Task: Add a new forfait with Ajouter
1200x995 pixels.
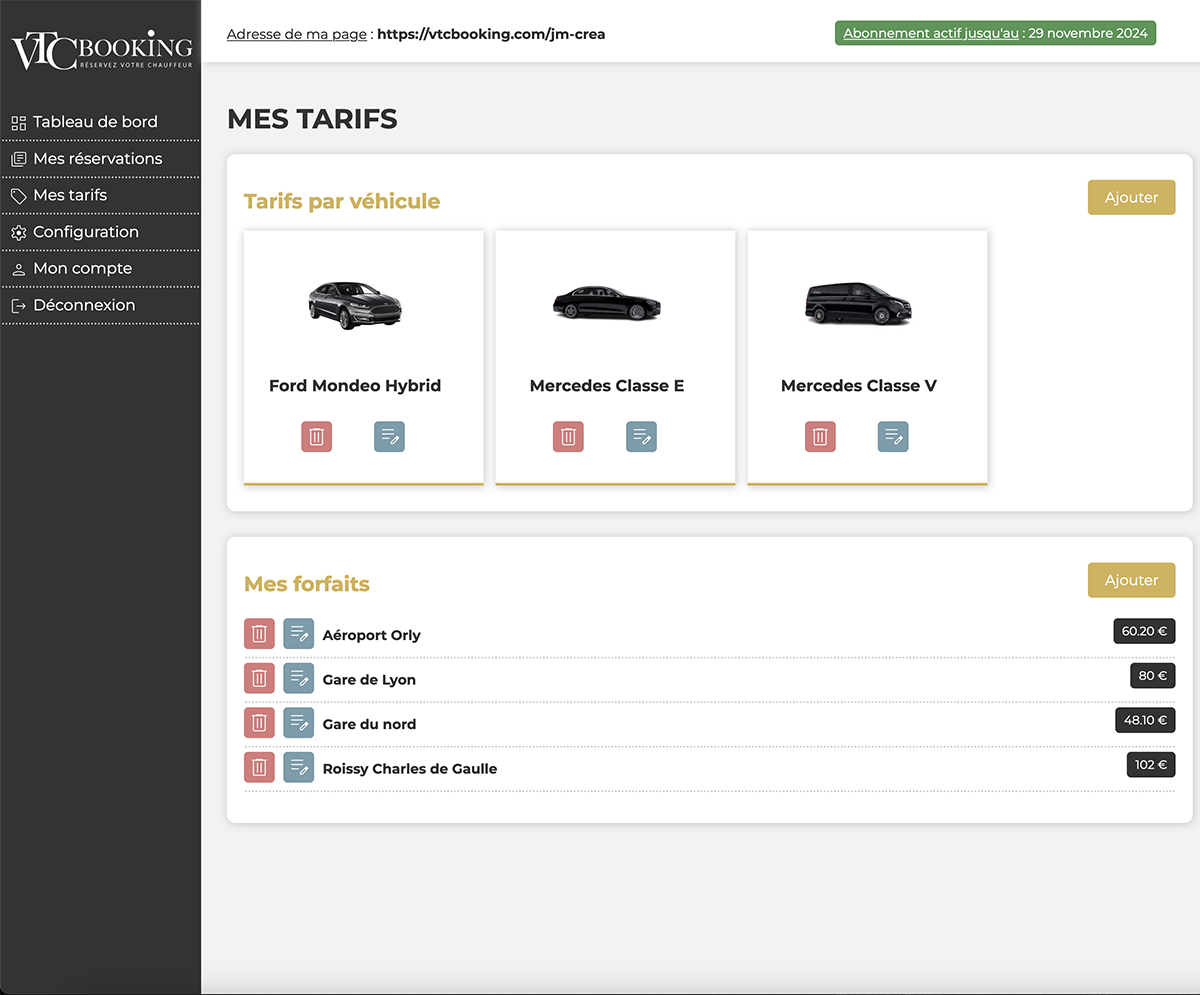Action: [x=1131, y=580]
